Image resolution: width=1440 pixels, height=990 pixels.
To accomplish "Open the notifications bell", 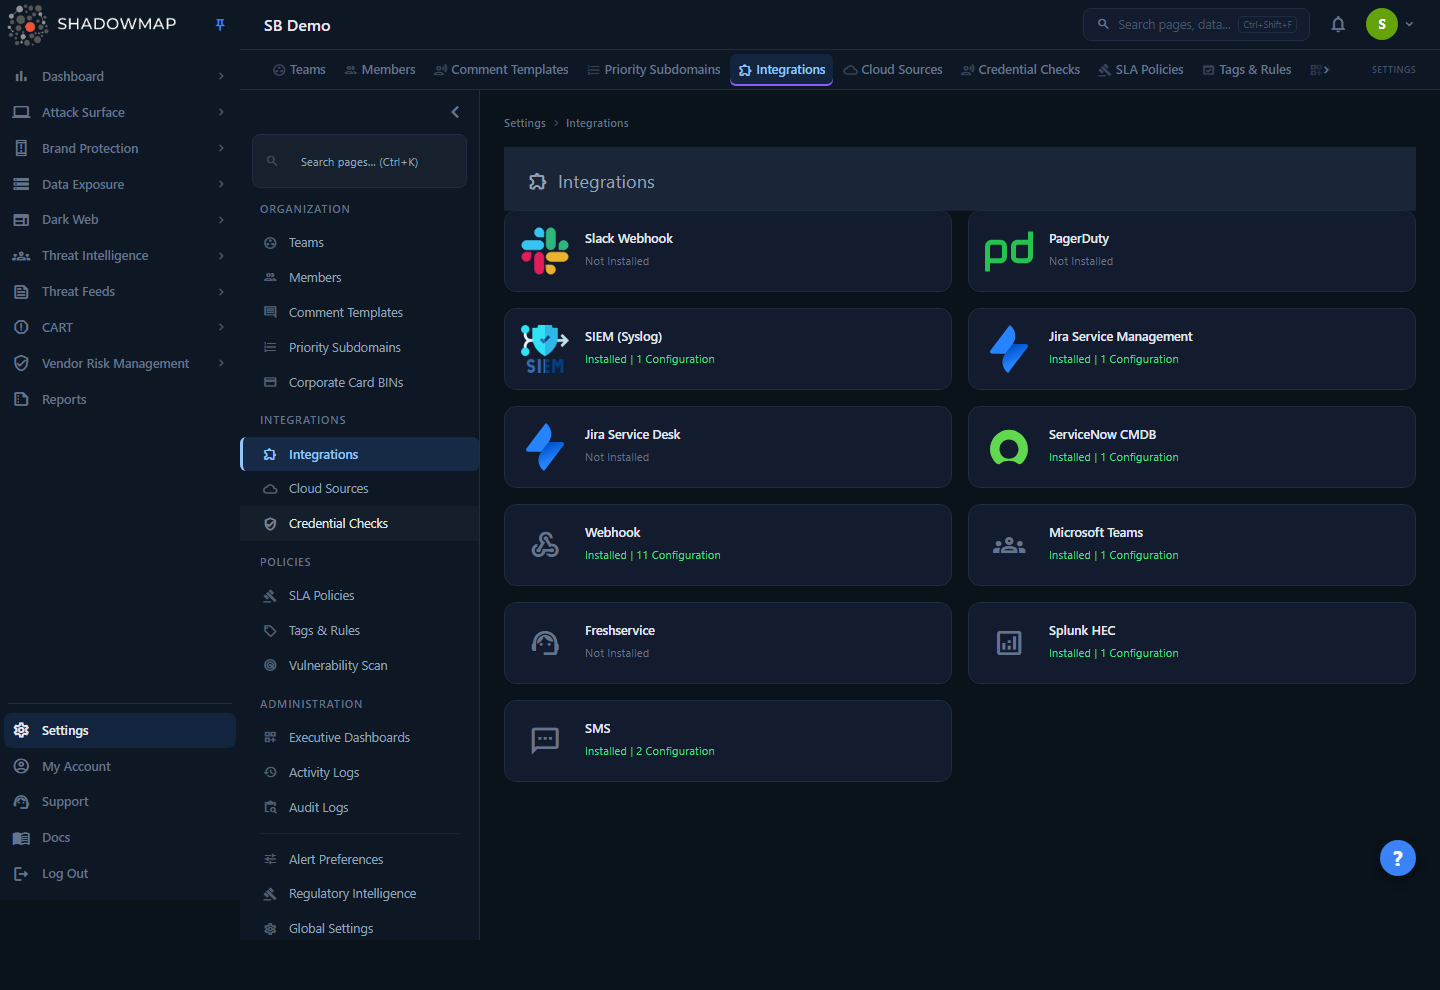I will 1338,24.
